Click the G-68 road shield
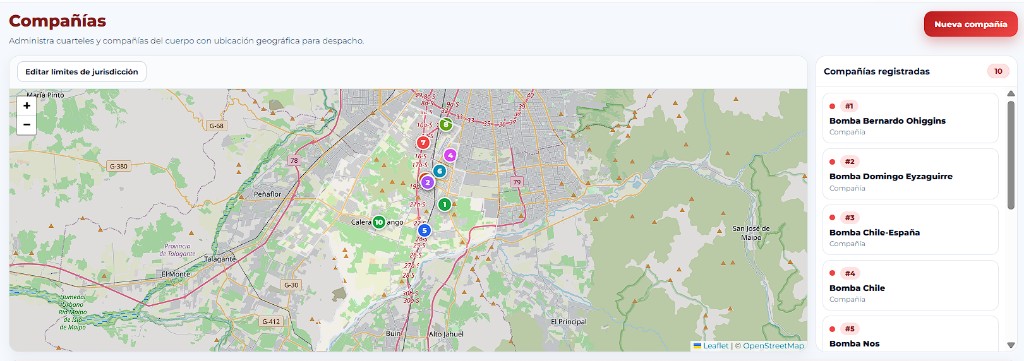 tap(217, 125)
